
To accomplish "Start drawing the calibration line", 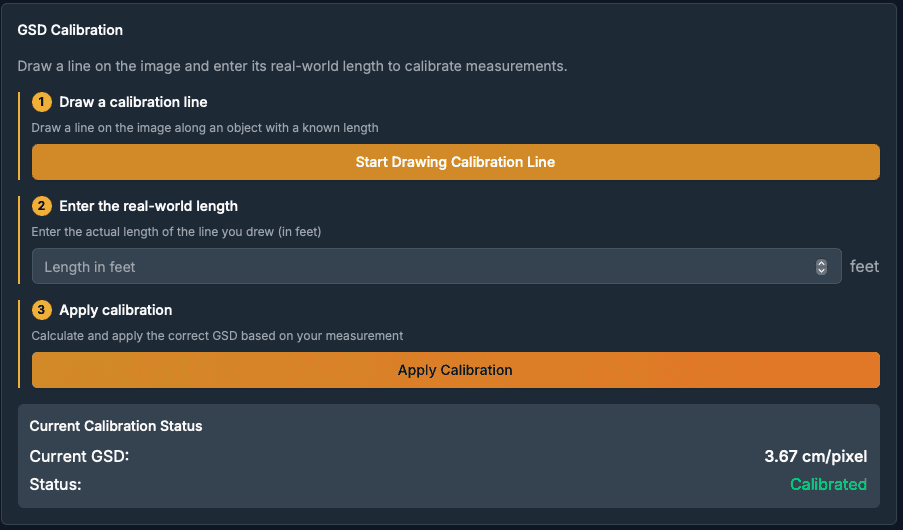I will [x=456, y=162].
